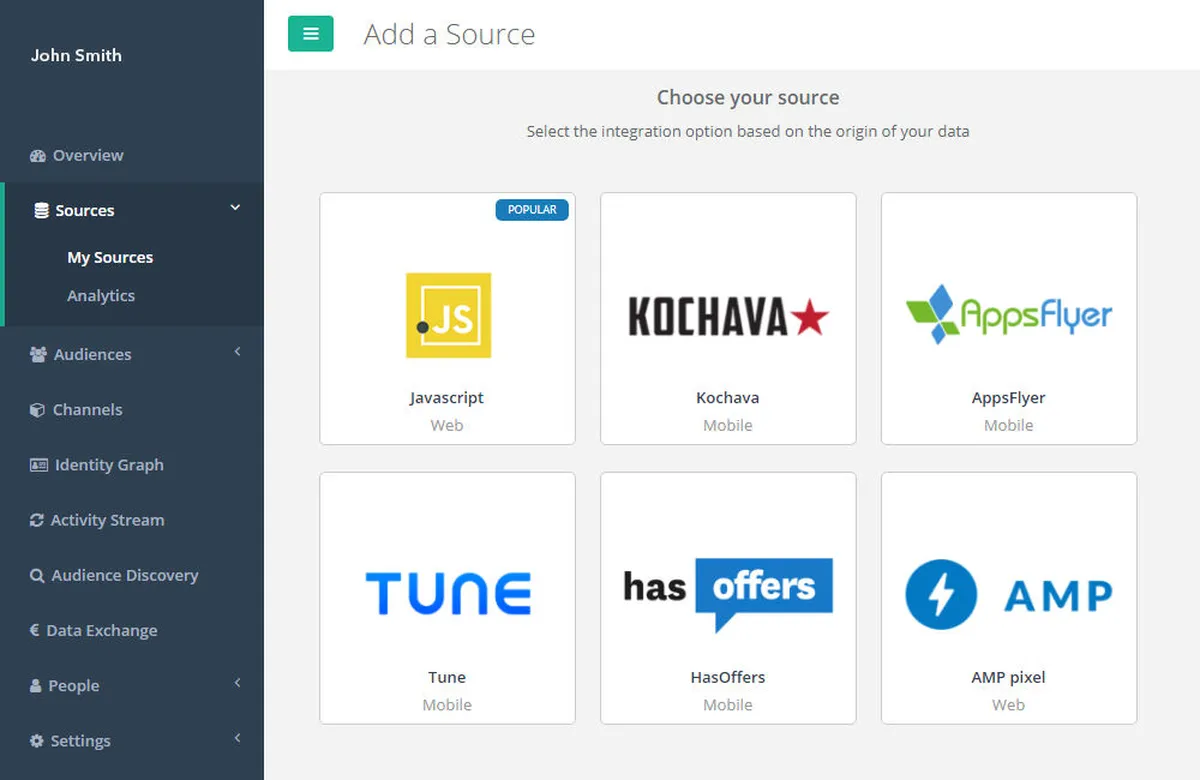The height and width of the screenshot is (780, 1200).
Task: Click the People menu label
Action: coord(74,686)
